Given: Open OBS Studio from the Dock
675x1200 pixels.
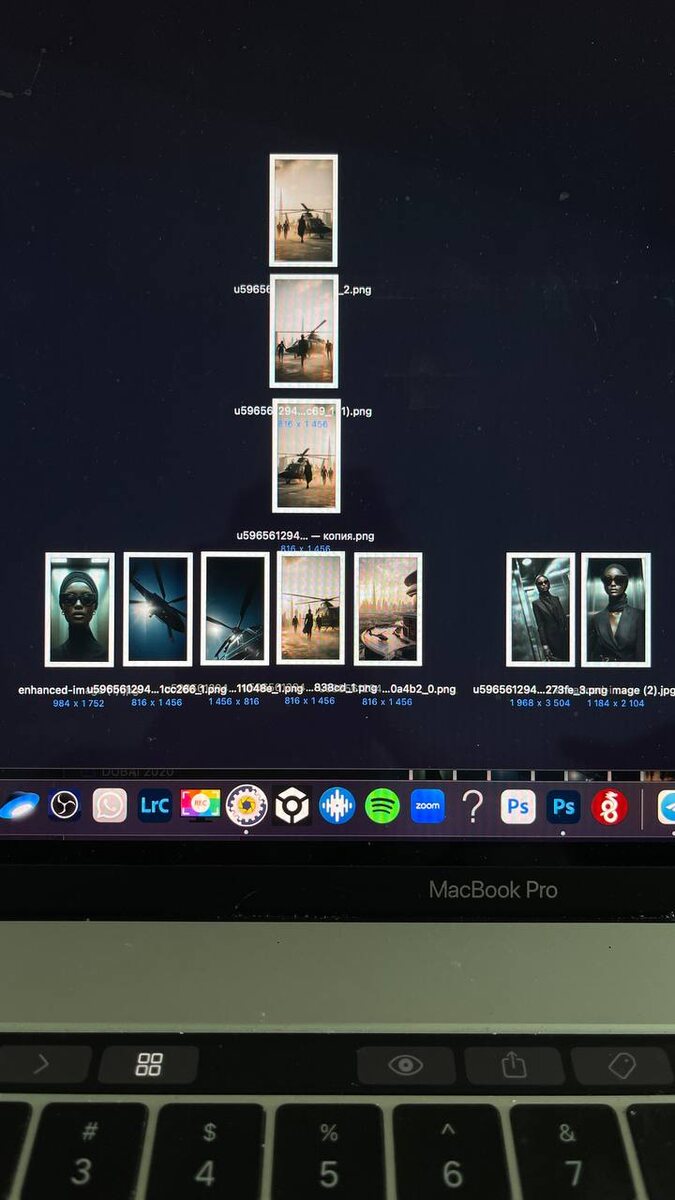Looking at the screenshot, I should pos(64,805).
